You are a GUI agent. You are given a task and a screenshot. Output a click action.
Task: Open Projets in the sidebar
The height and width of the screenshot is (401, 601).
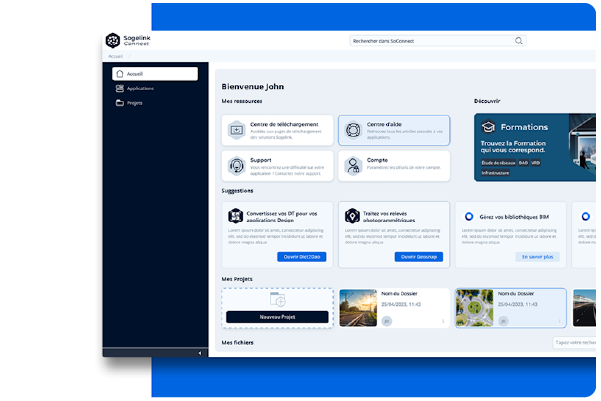click(x=134, y=102)
